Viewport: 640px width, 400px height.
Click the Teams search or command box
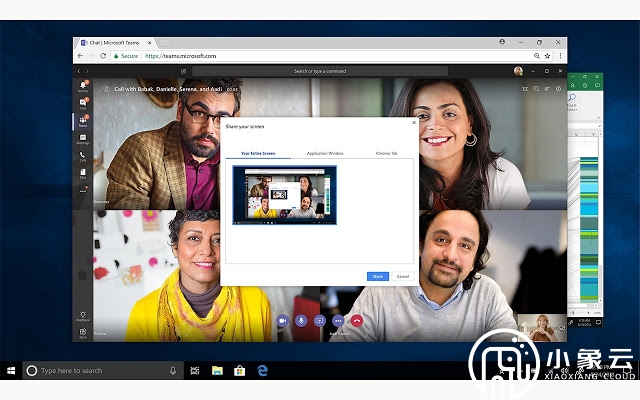320,71
